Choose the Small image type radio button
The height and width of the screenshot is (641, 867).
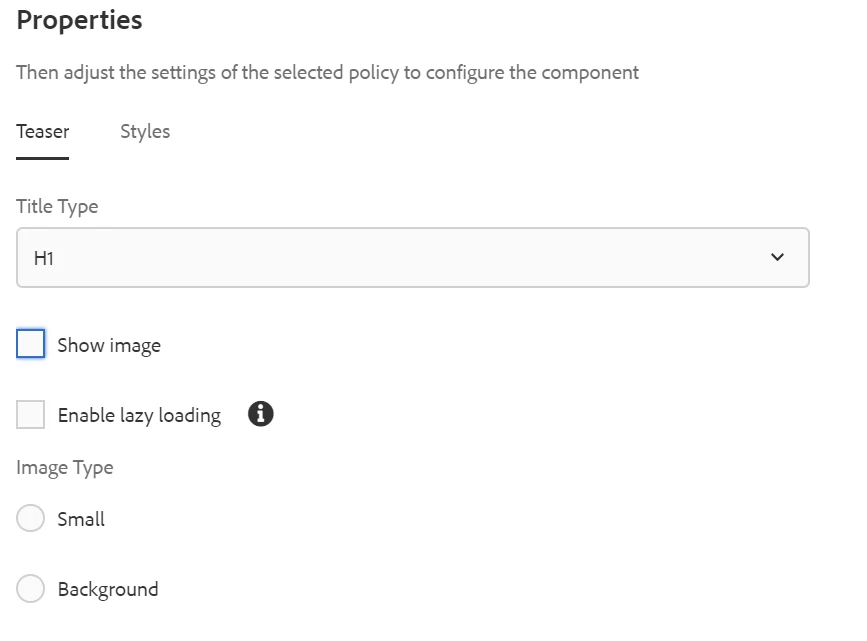(x=31, y=519)
